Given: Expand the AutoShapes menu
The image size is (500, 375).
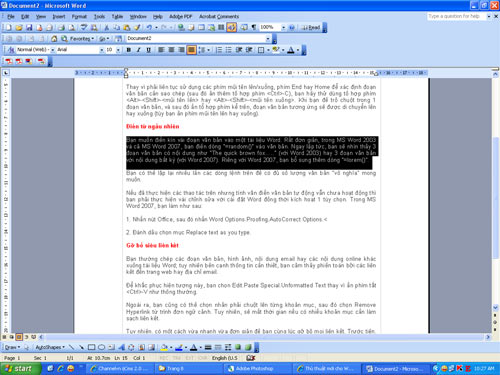Looking at the screenshot, I should (50, 347).
